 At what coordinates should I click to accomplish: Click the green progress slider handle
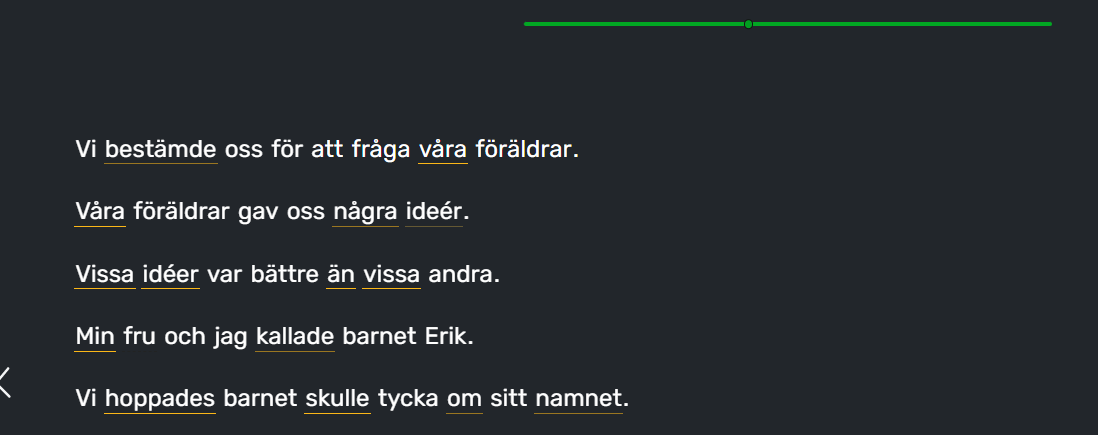(748, 24)
